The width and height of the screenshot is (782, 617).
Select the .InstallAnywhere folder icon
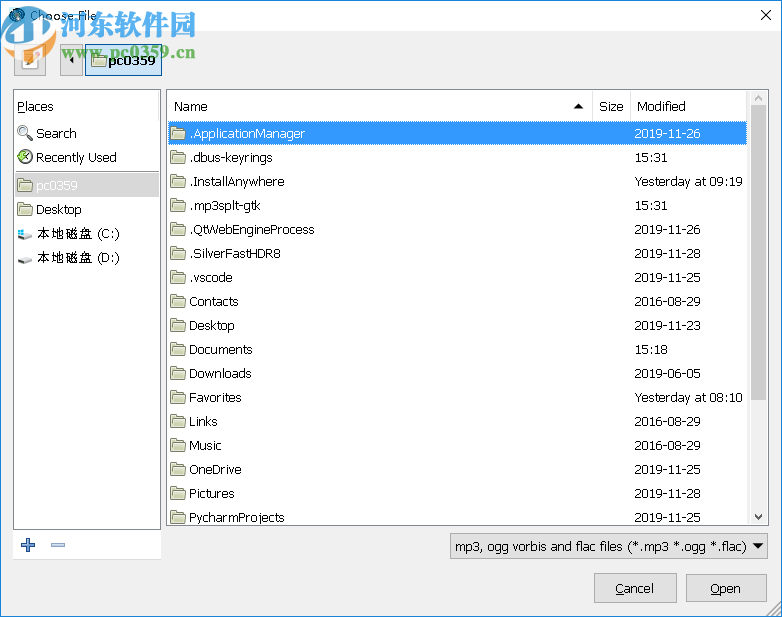[178, 181]
